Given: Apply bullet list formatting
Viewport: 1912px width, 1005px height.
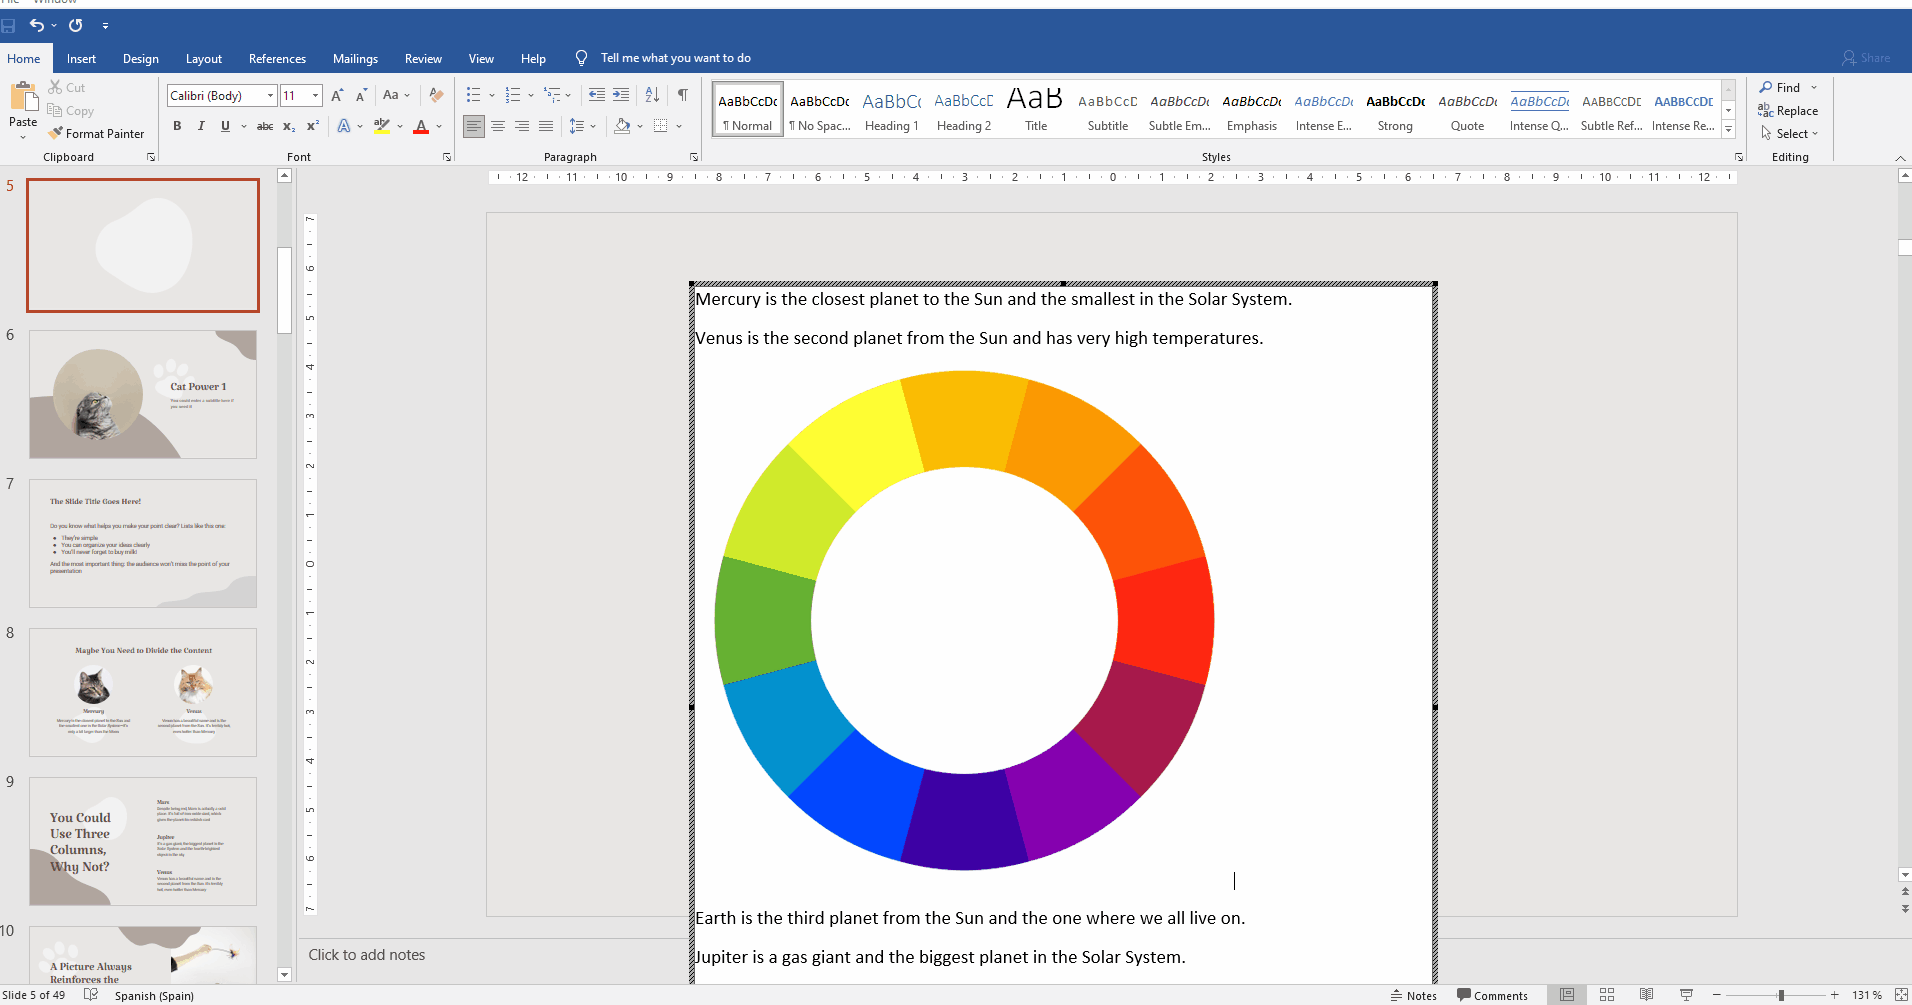Looking at the screenshot, I should pyautogui.click(x=474, y=95).
